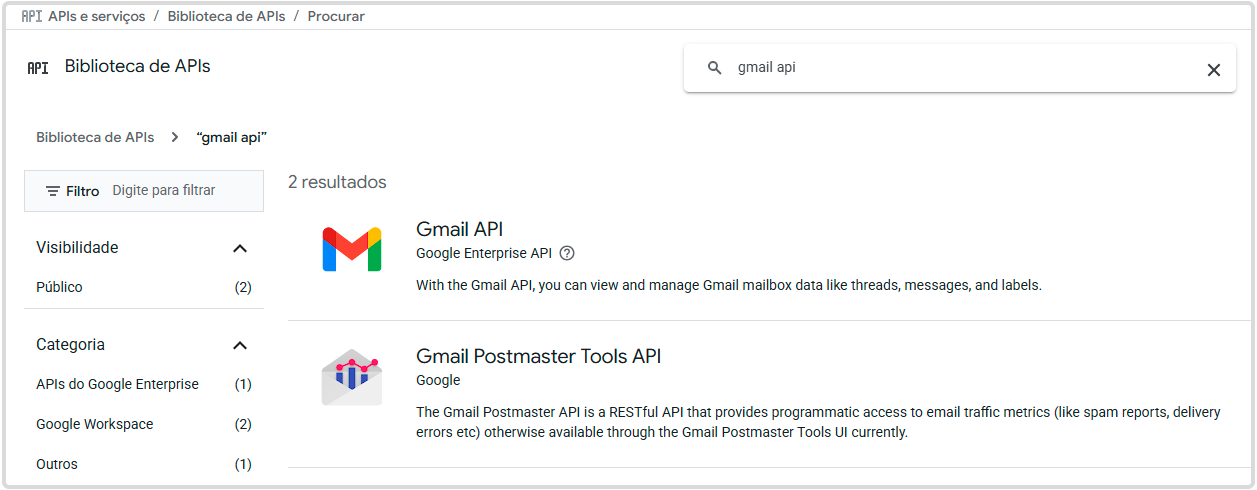Collapse the Visibilidade section
Screen dimensions: 1257x490
tap(239, 248)
